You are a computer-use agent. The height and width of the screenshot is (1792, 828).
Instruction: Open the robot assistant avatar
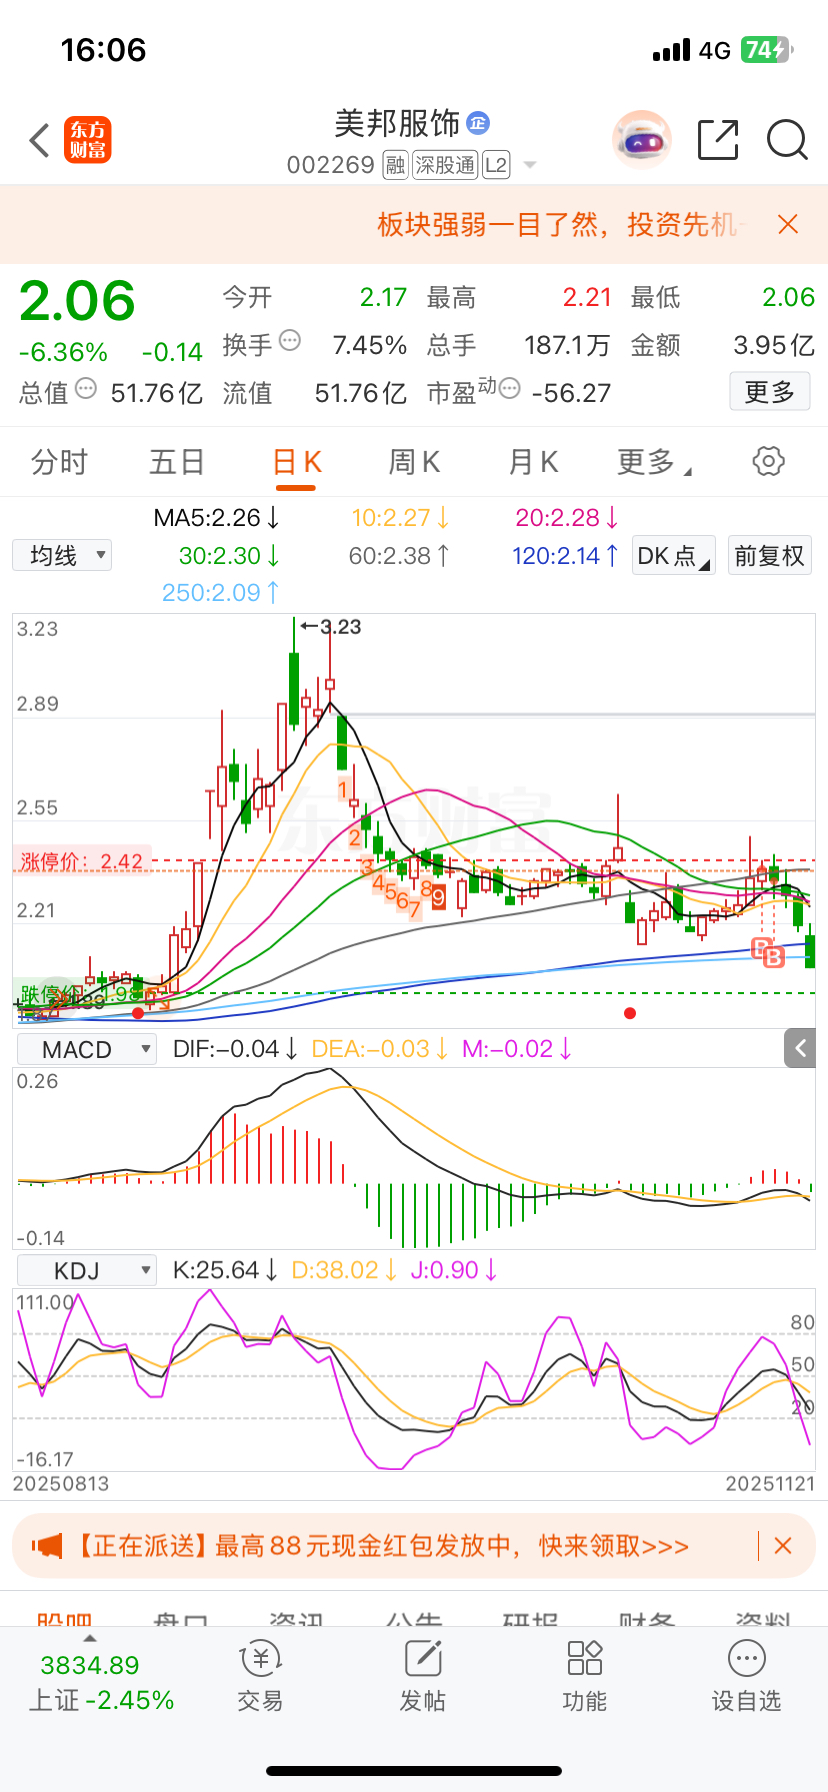[641, 140]
